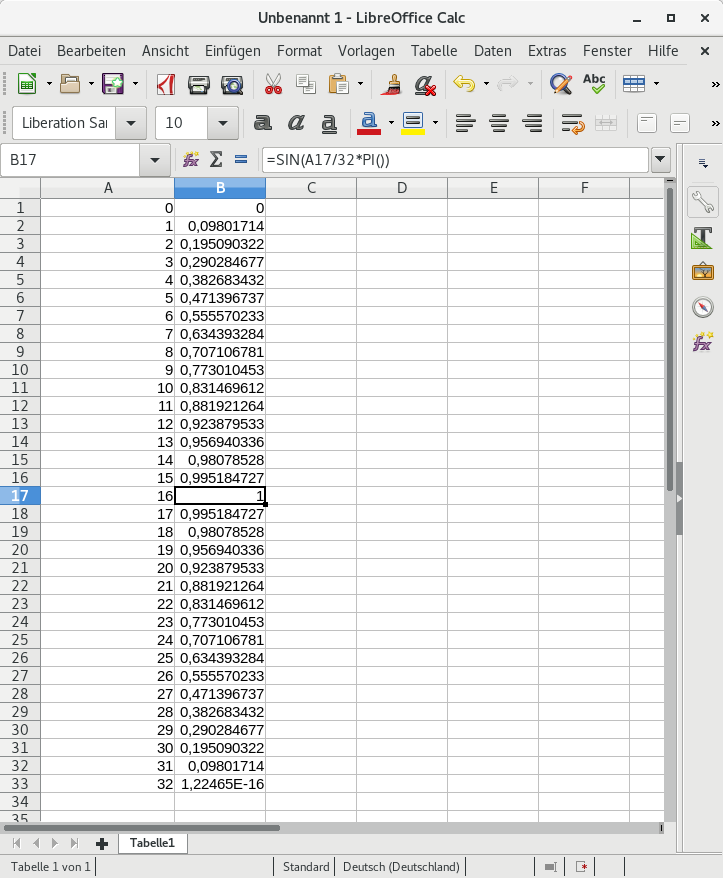Toggle Wrap Text
The width and height of the screenshot is (723, 878).
tap(573, 123)
